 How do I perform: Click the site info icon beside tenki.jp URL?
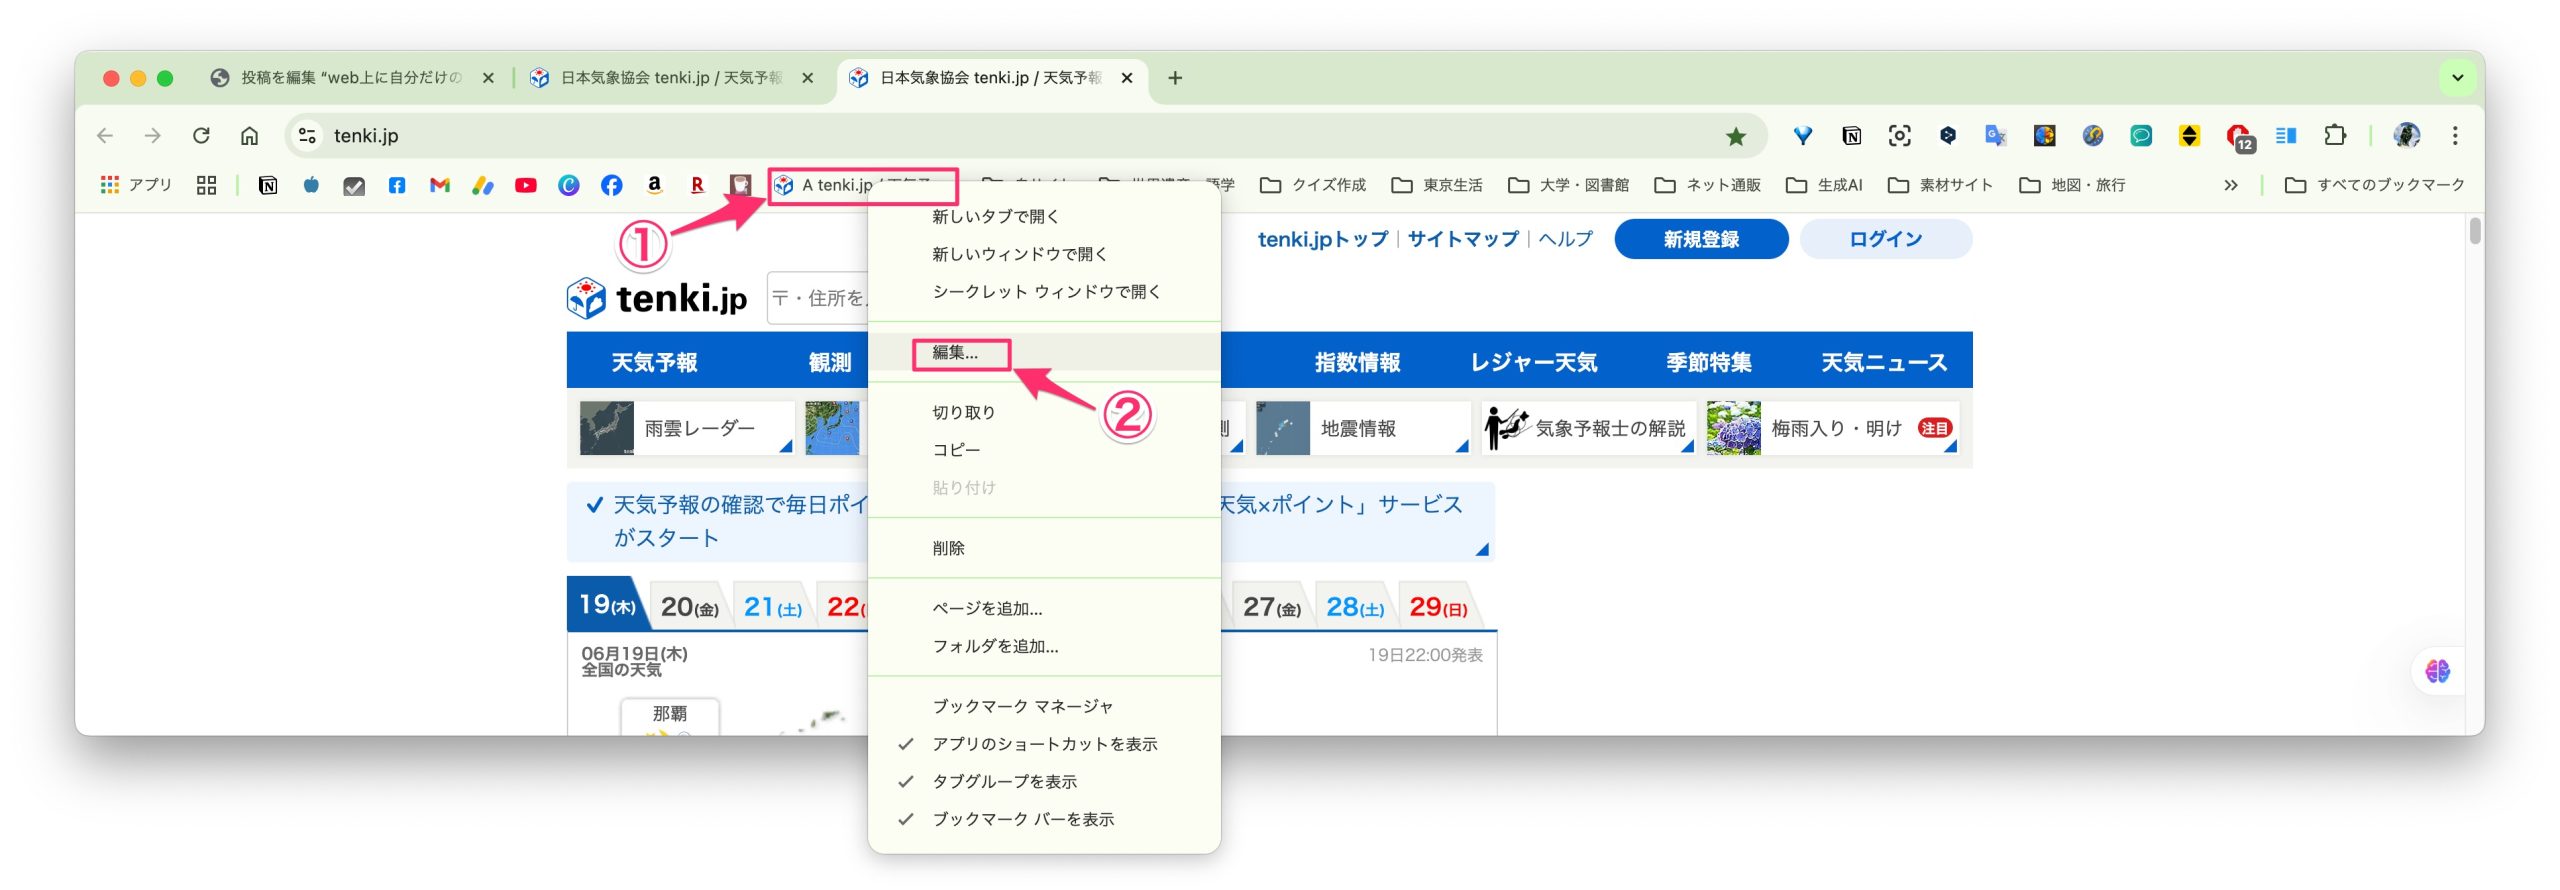coord(308,135)
